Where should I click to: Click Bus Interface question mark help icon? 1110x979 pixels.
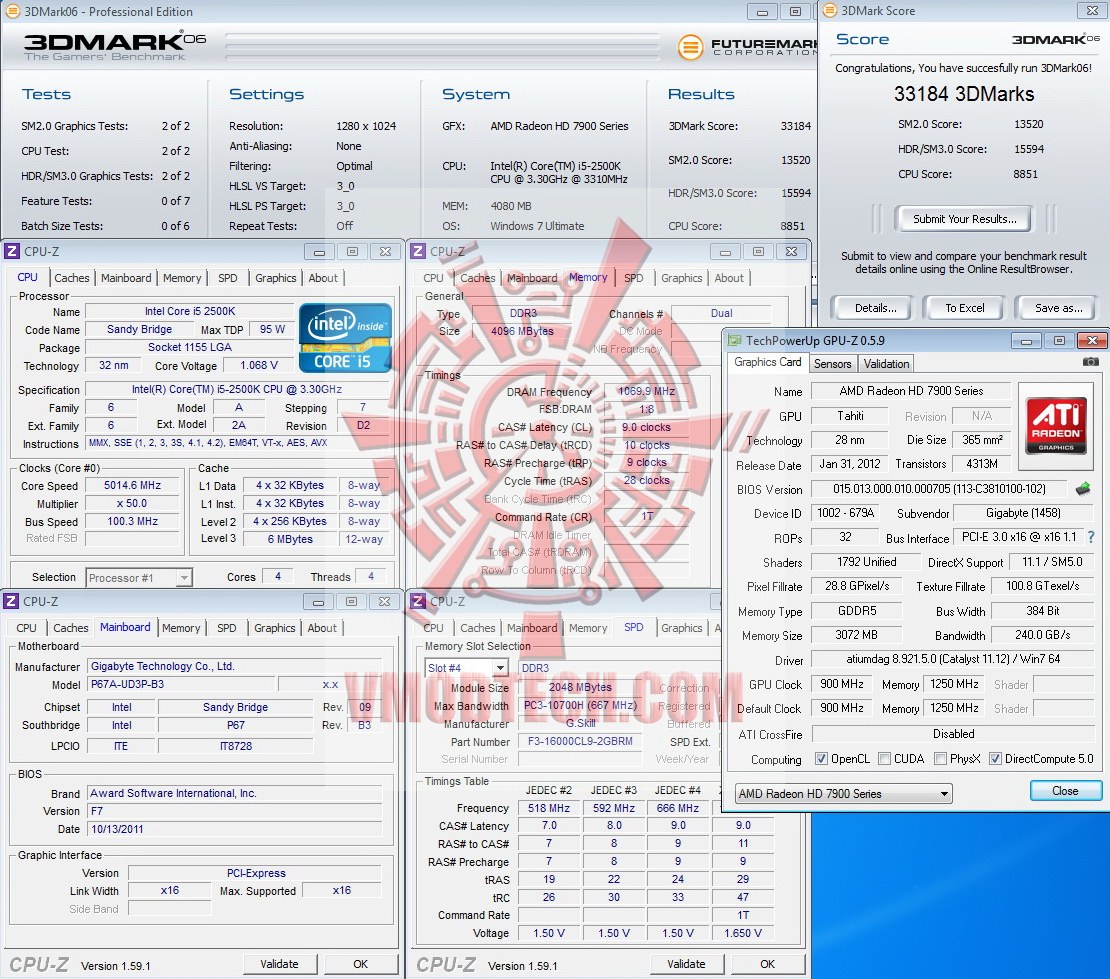[1091, 537]
